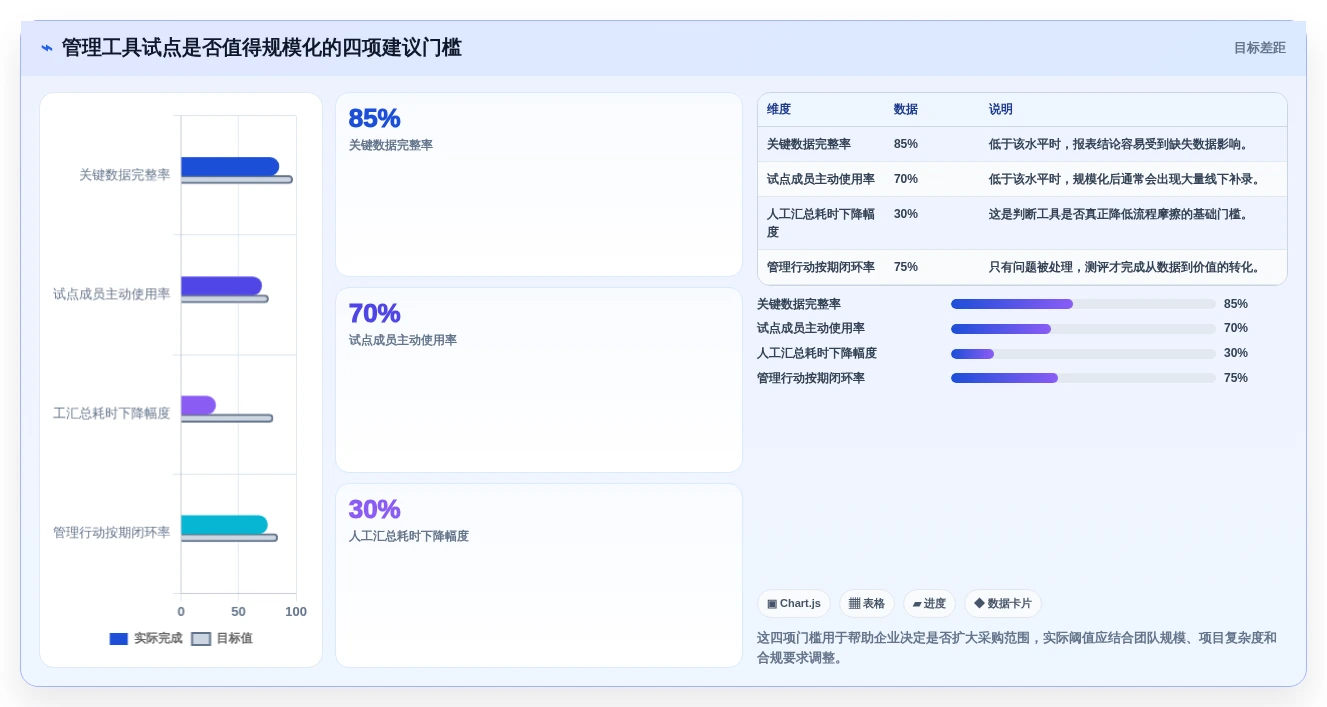Click the 75% value beside the progress bar
This screenshot has width=1327, height=707.
click(x=1236, y=378)
